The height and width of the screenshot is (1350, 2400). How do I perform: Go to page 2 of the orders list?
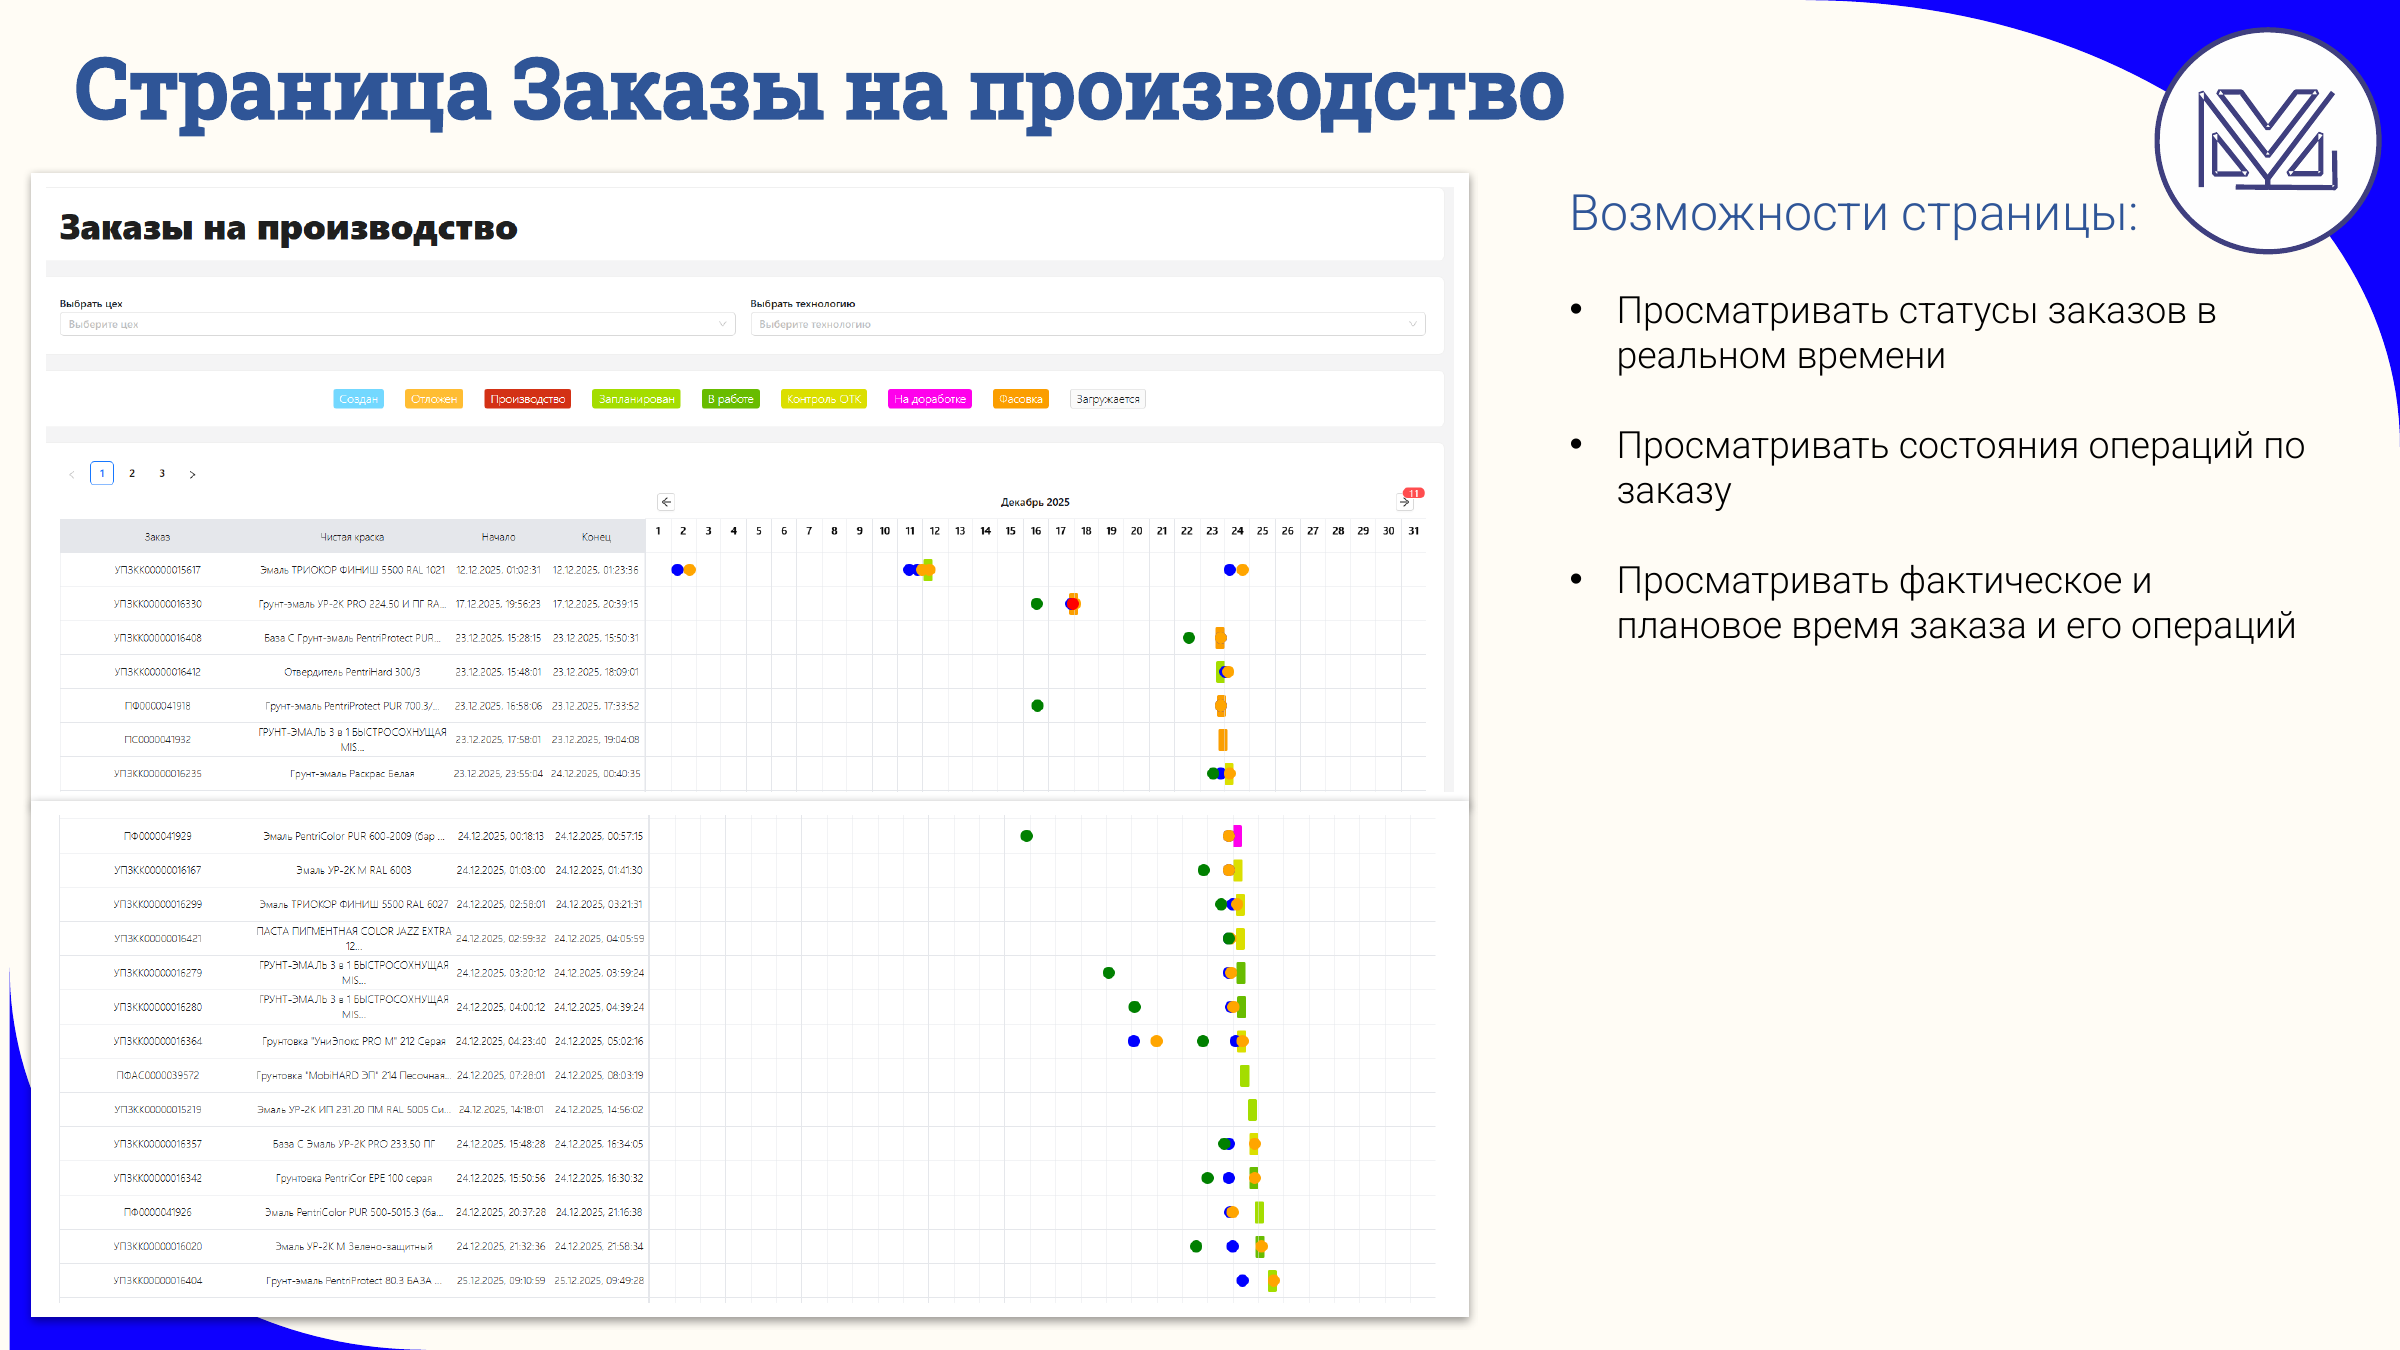pos(131,473)
